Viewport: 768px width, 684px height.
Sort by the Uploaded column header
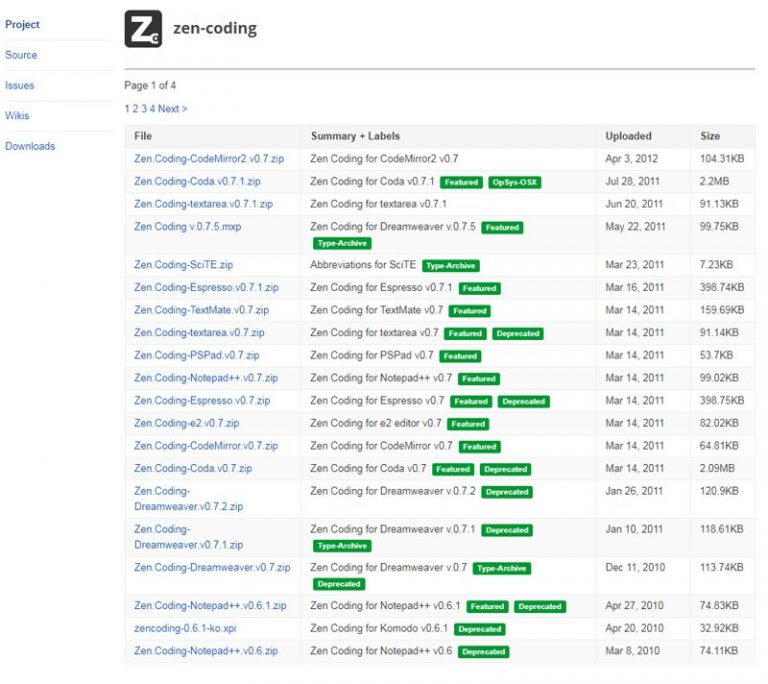[x=628, y=136]
